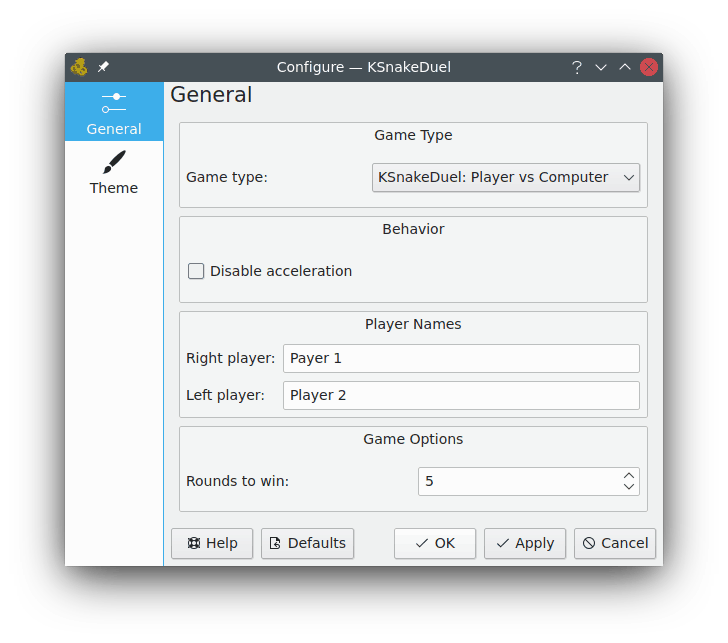Image resolution: width=728 pixels, height=643 pixels.
Task: Select the General settings page
Action: tap(114, 112)
